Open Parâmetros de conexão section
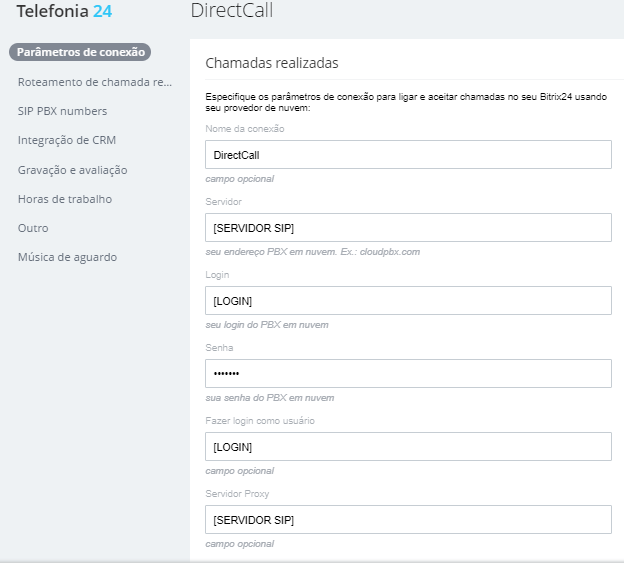 (80, 52)
